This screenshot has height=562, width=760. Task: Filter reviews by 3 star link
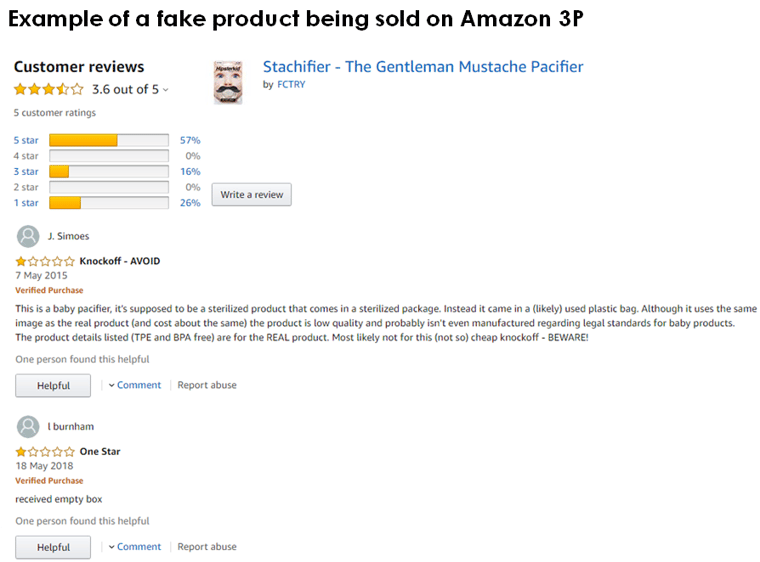pyautogui.click(x=26, y=172)
